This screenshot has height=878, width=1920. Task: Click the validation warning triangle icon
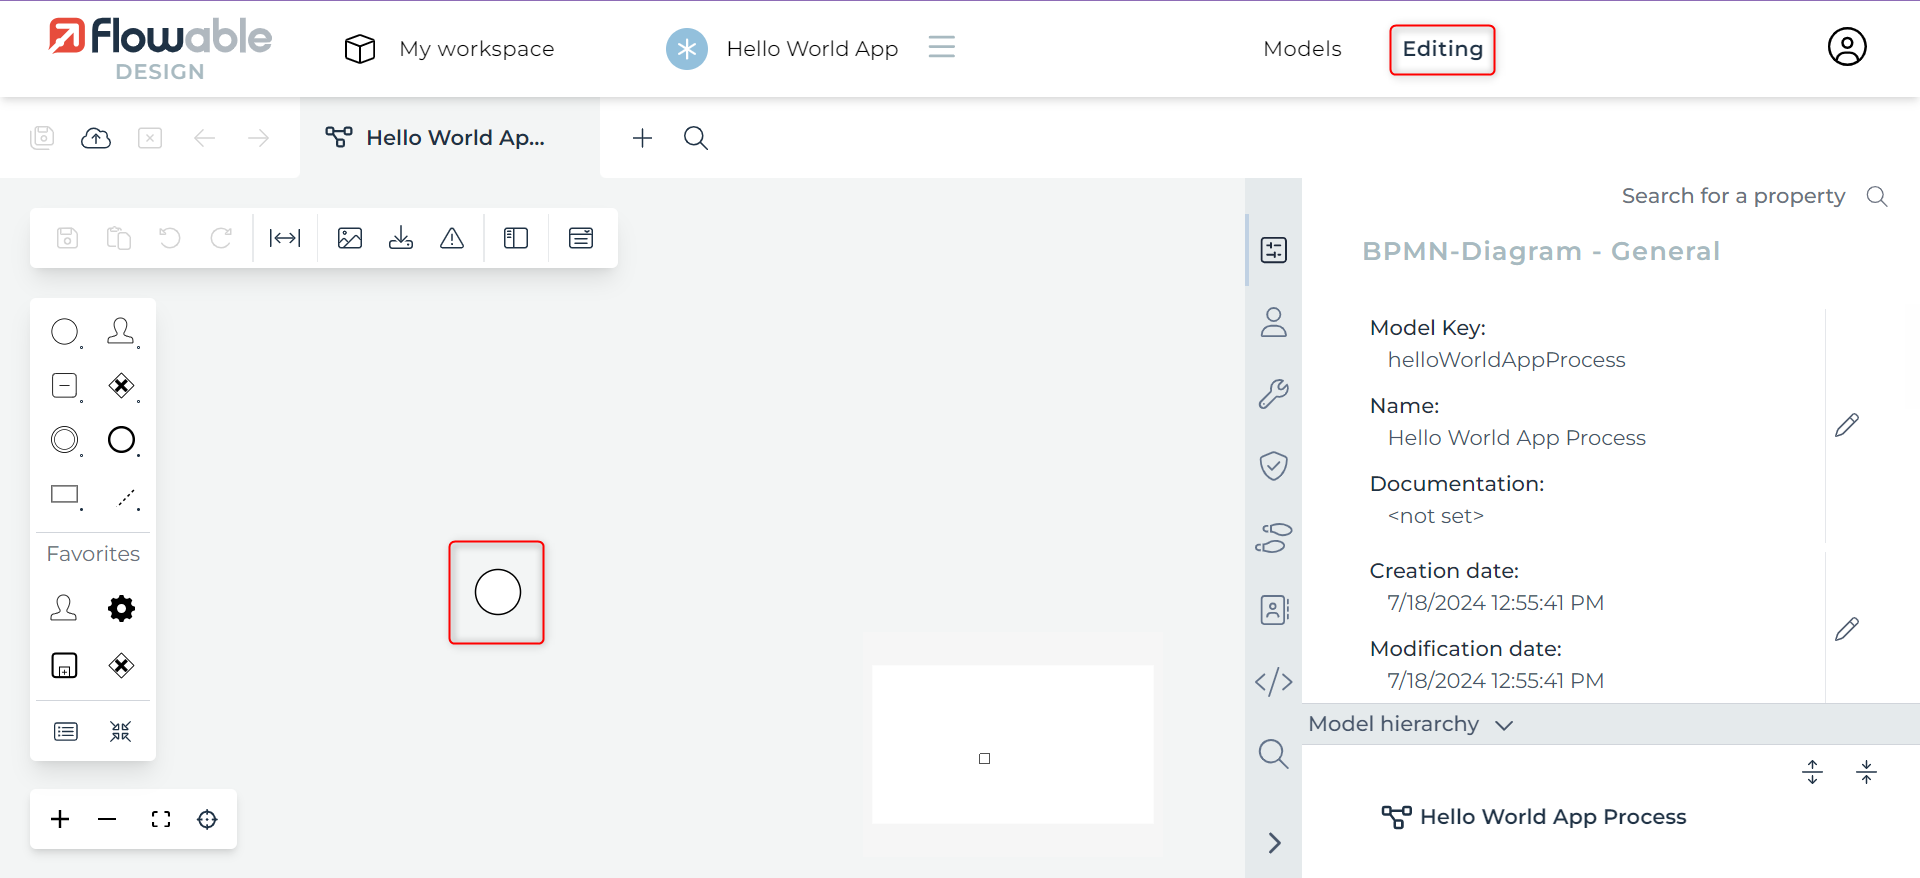click(x=452, y=238)
